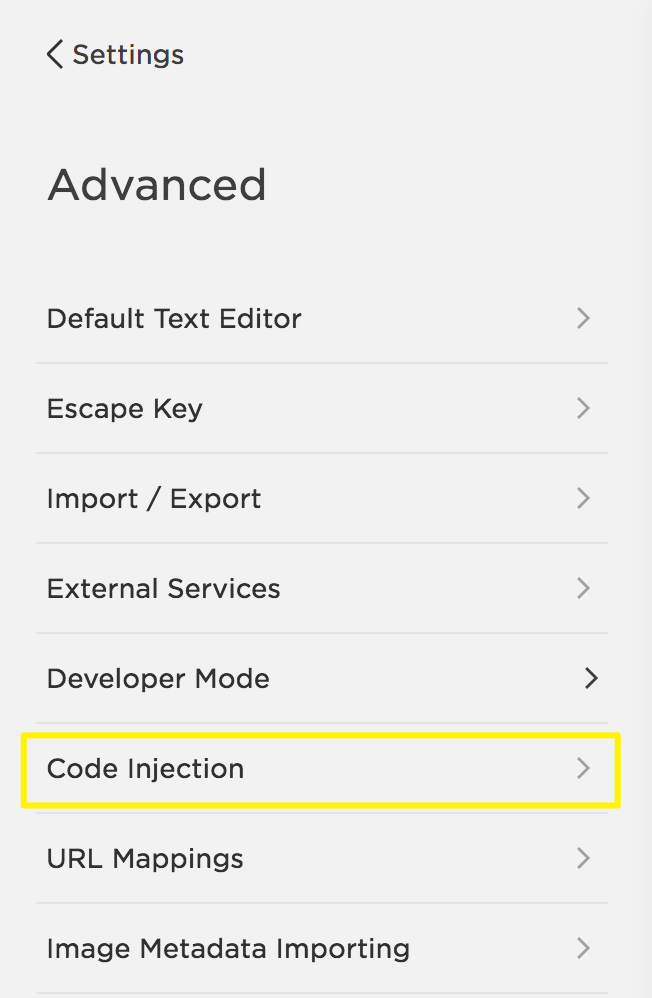Expand Import / Export via its chevron

[x=584, y=499]
